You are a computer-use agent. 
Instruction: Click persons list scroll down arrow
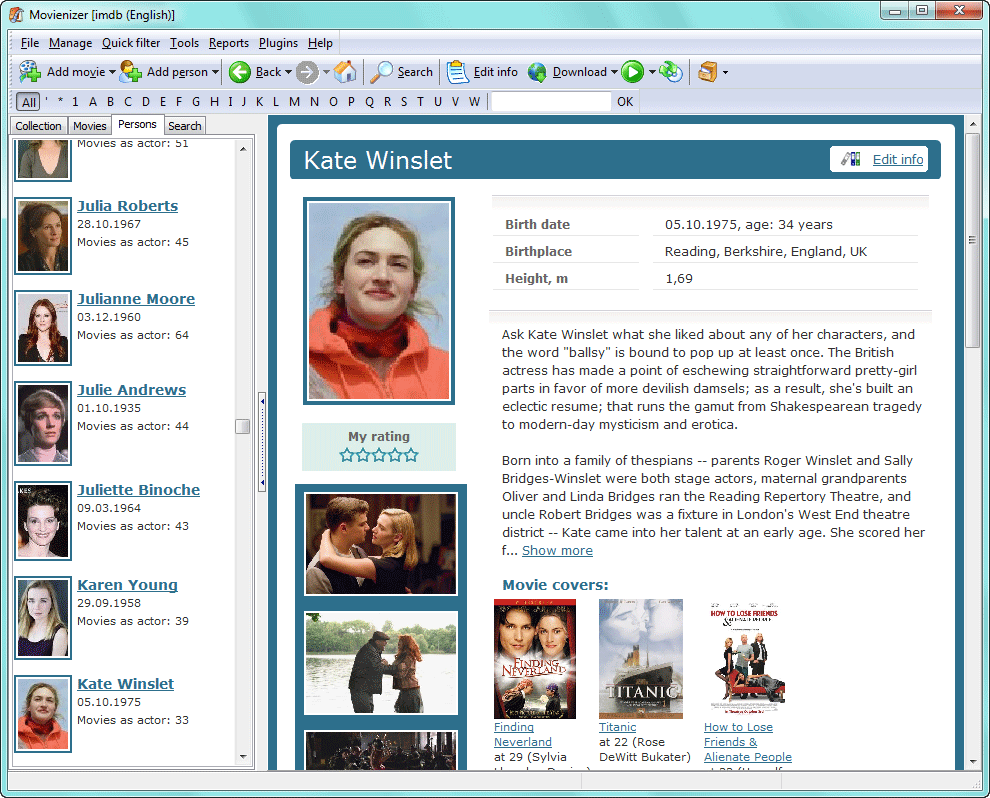tap(243, 756)
